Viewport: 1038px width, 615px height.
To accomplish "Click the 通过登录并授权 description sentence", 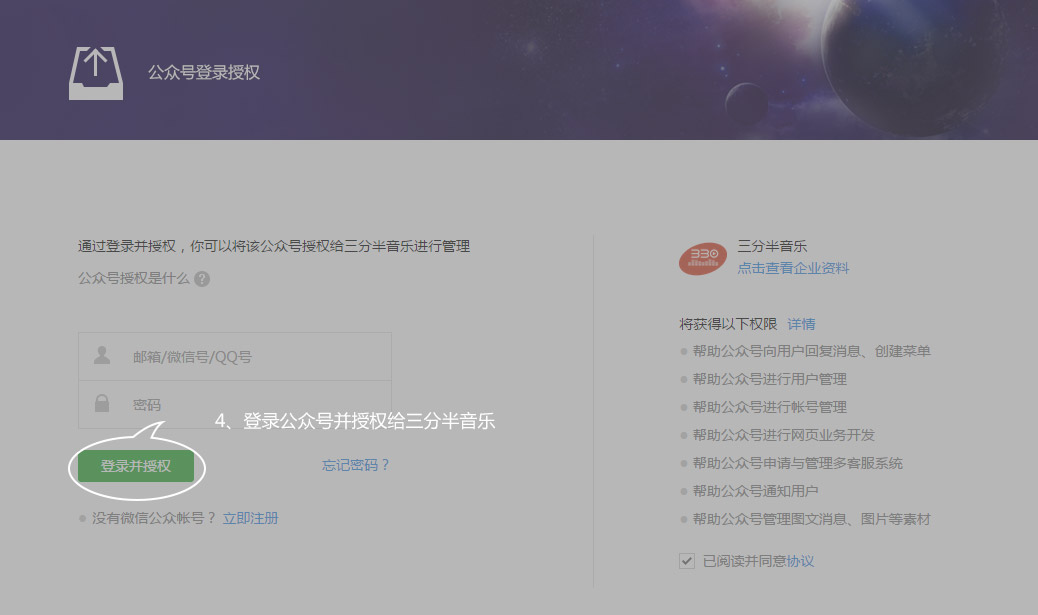I will [274, 246].
